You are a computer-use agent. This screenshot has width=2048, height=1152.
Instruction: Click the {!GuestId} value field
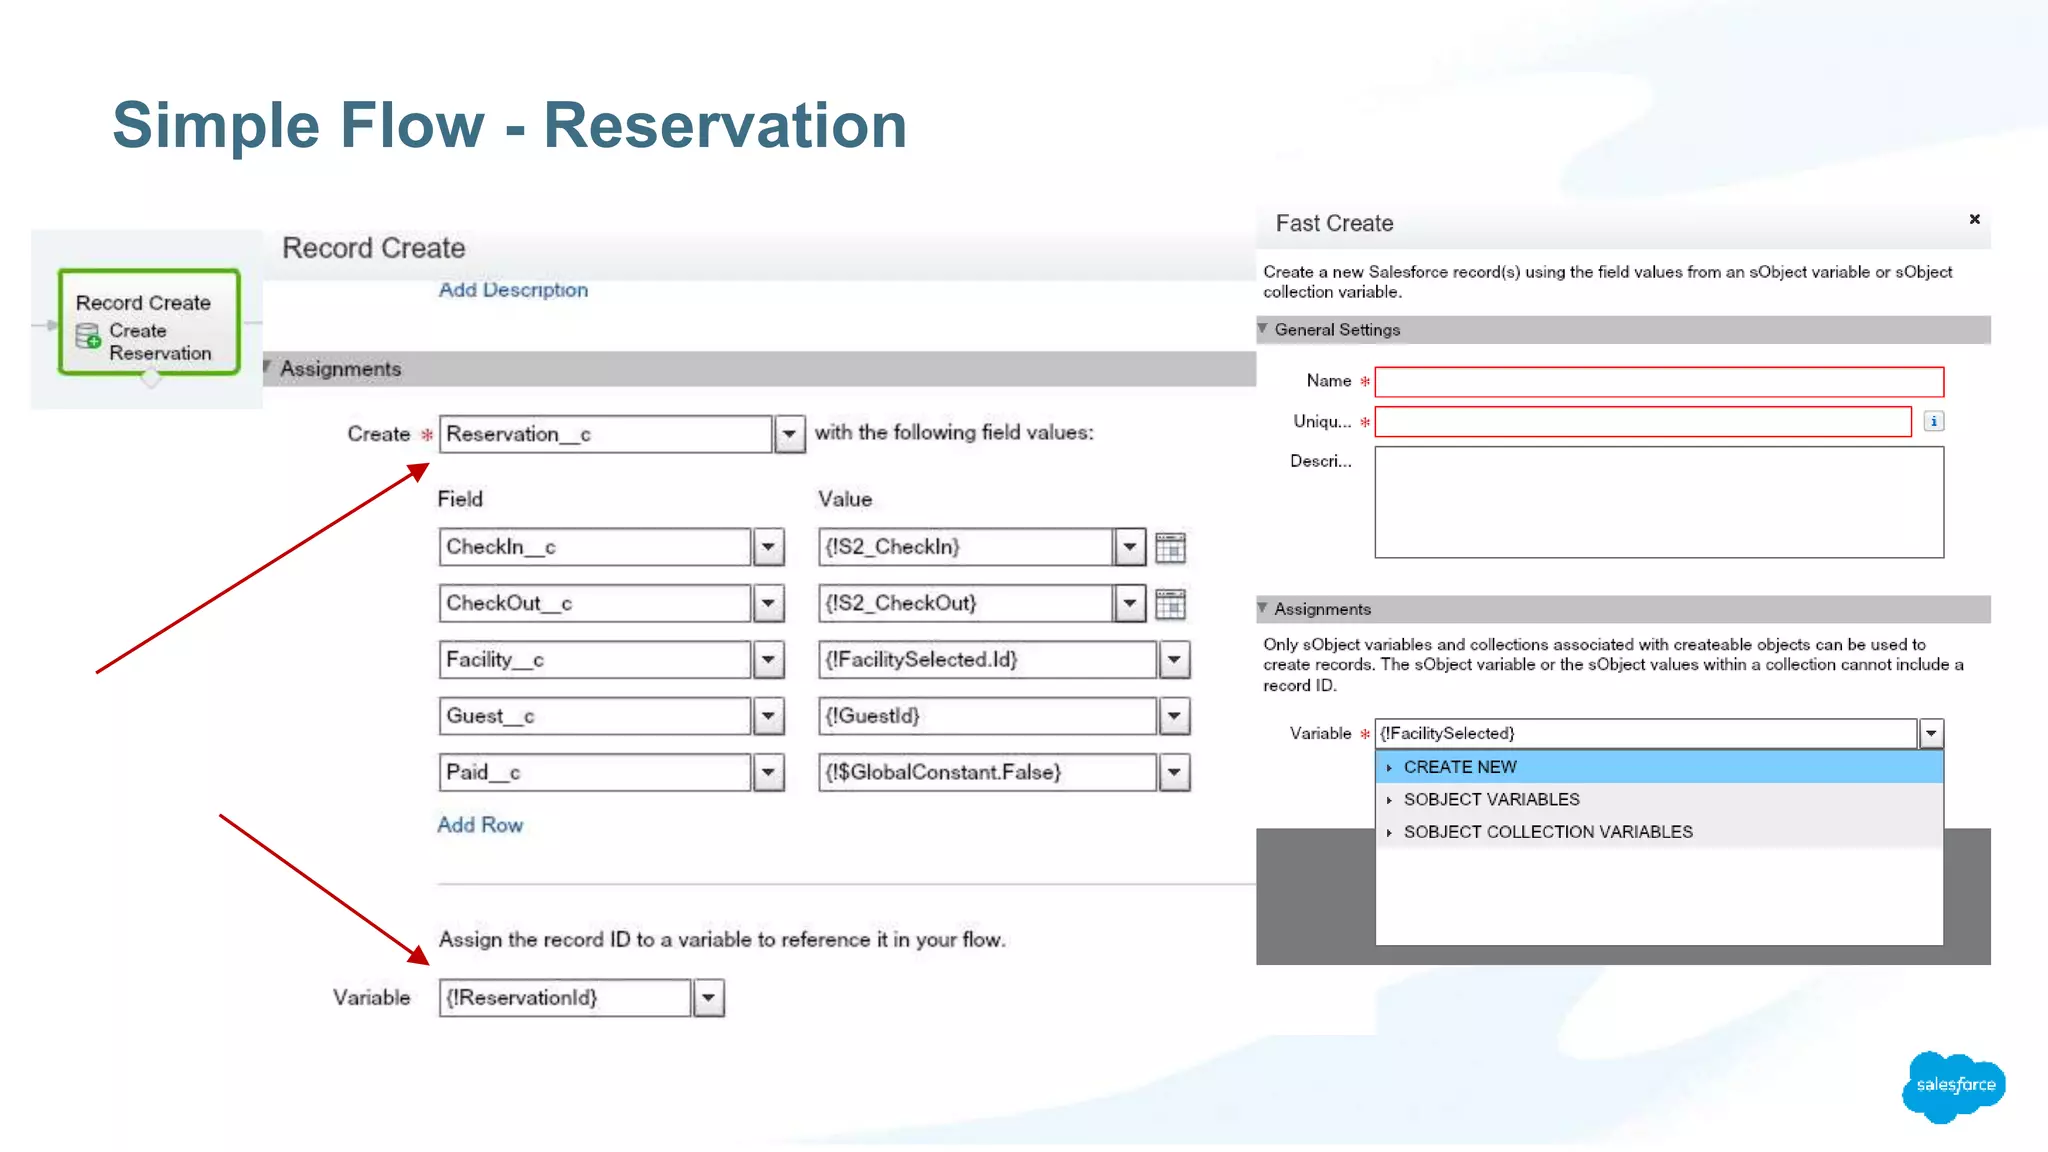[988, 716]
